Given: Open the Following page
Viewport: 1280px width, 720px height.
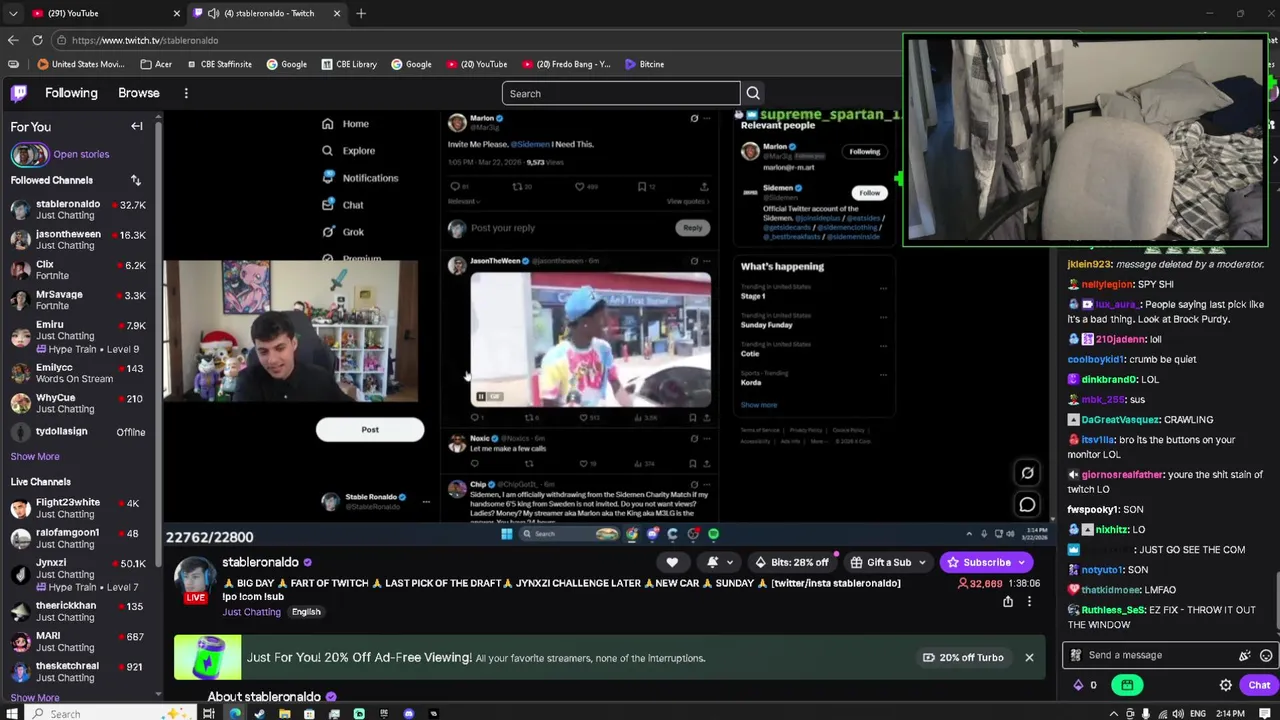Looking at the screenshot, I should point(71,93).
